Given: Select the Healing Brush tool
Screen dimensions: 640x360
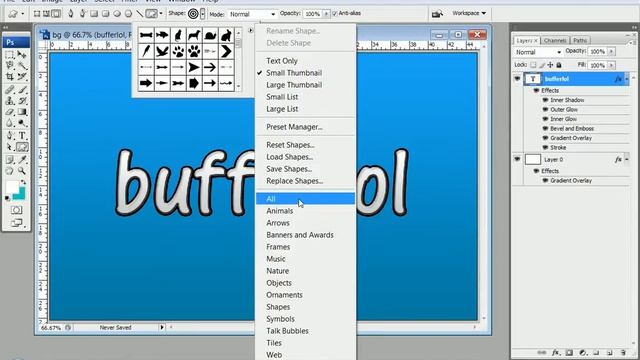Looking at the screenshot, I should [10, 89].
